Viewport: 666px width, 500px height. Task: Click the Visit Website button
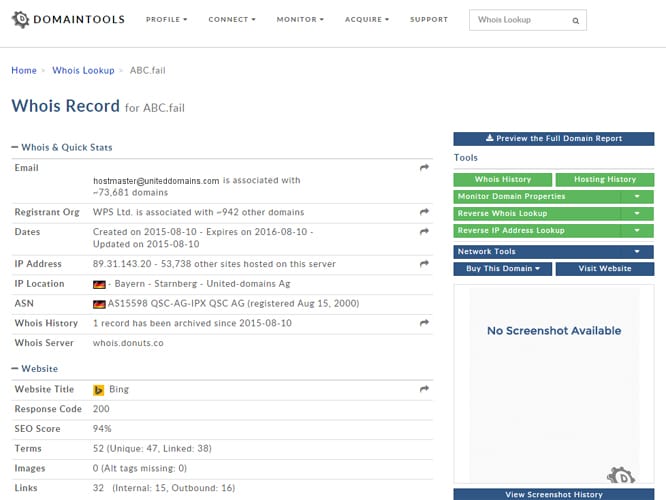[x=605, y=269]
